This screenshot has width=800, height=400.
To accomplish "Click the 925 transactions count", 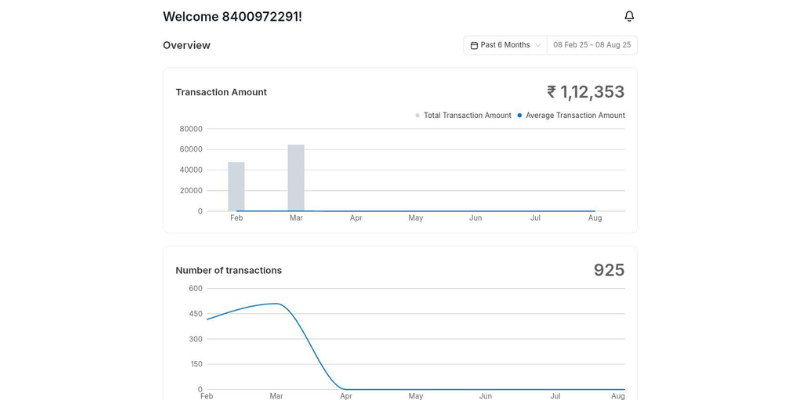I will 608,270.
